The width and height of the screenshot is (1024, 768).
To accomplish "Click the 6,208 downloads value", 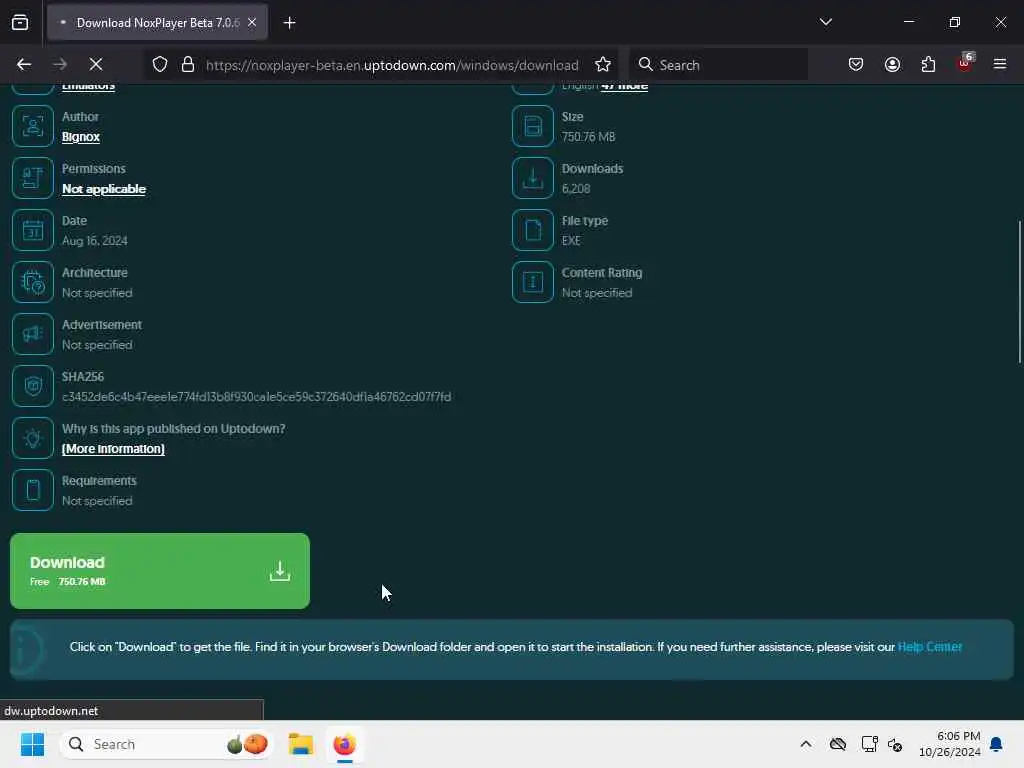I will [x=576, y=189].
